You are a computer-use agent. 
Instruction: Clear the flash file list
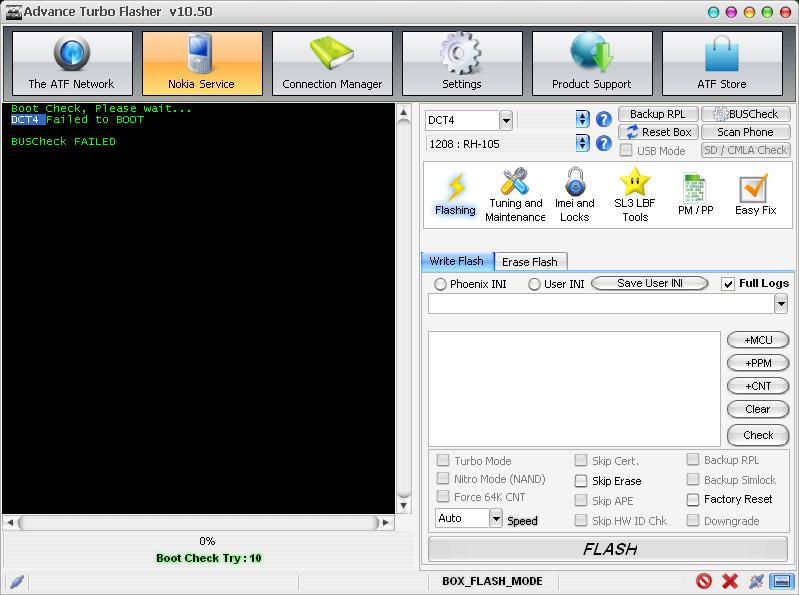[x=758, y=409]
